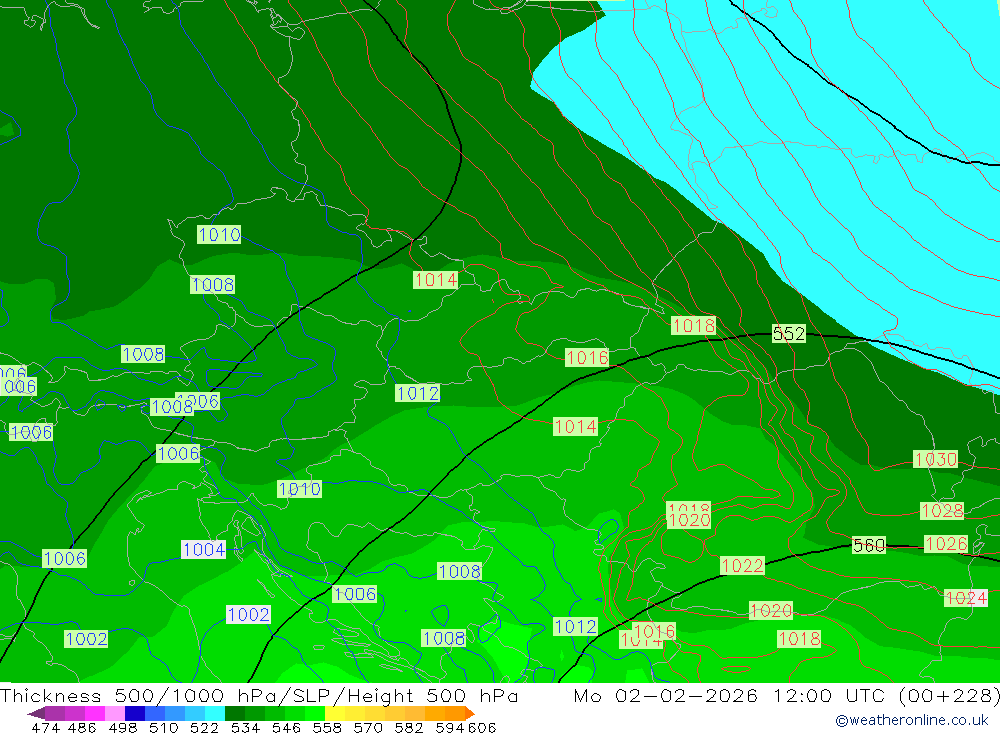
Task: Click the 1026 pressure label
Action: [x=946, y=544]
